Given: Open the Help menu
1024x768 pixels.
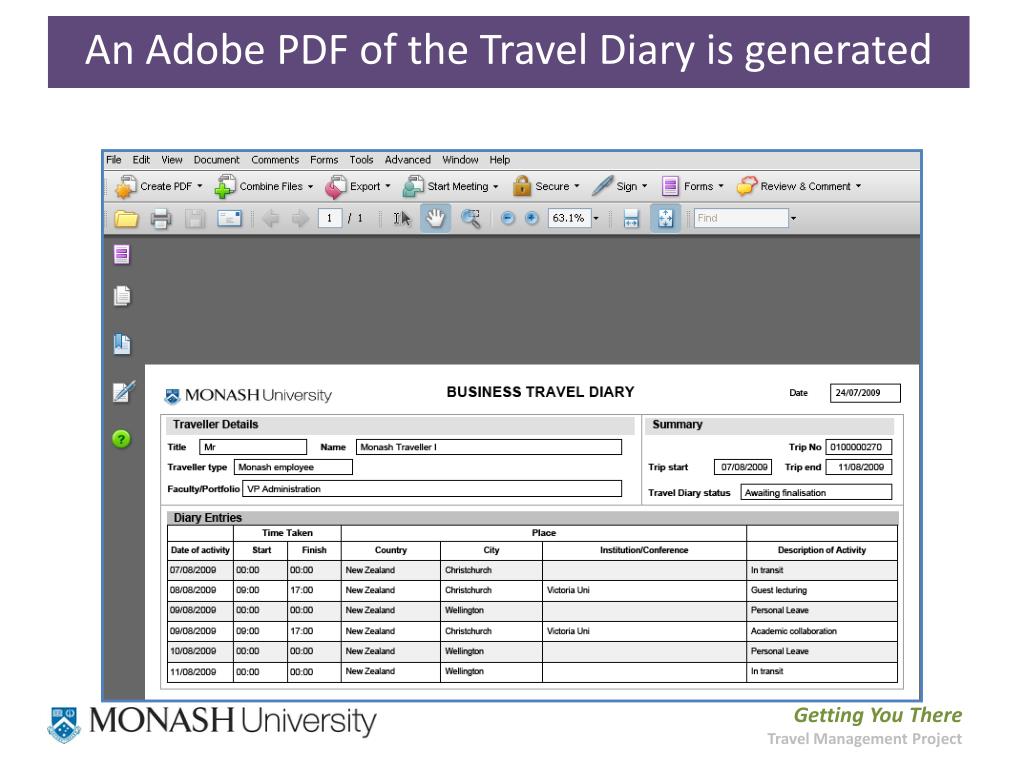Looking at the screenshot, I should (500, 160).
